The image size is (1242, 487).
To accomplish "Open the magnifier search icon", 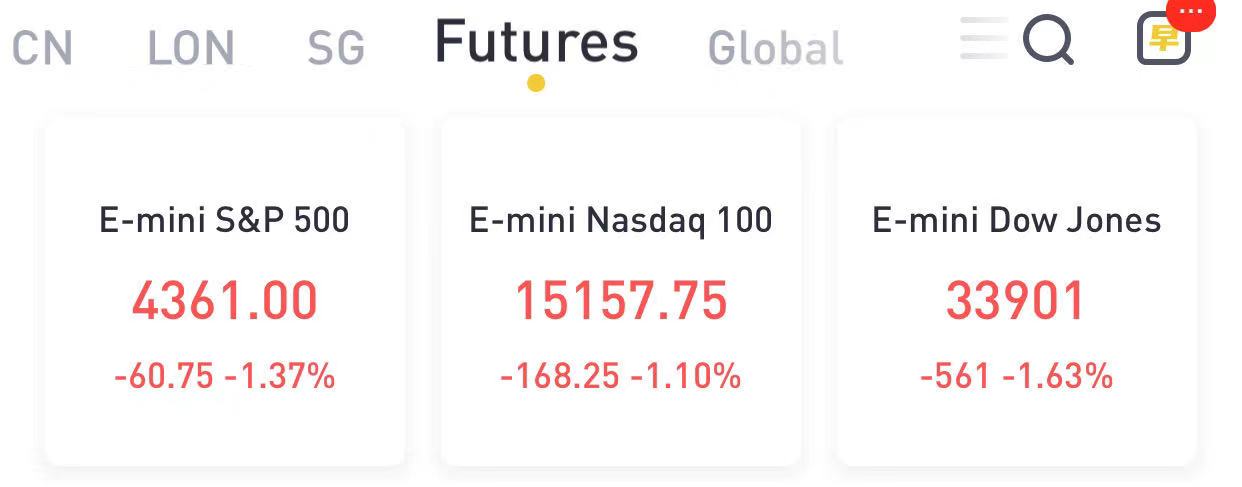I will tap(1048, 41).
